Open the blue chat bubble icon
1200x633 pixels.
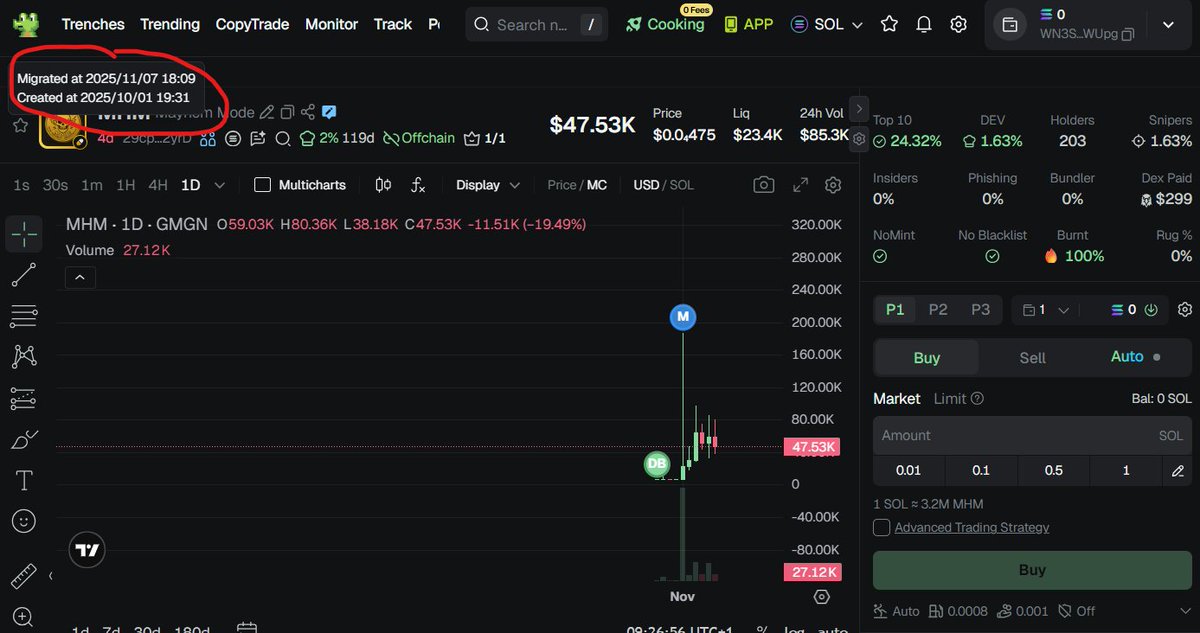[329, 112]
